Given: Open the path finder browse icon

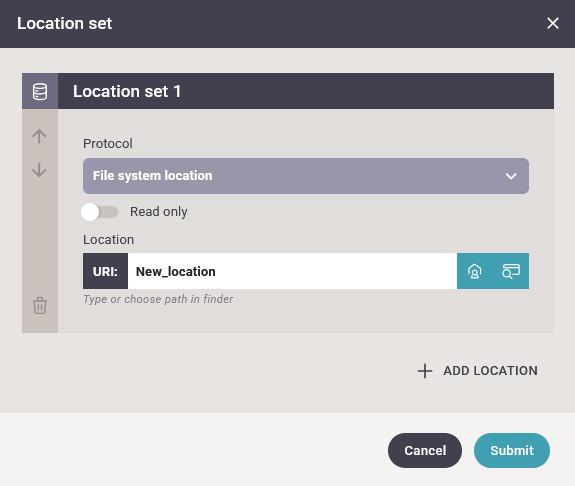Looking at the screenshot, I should 511,271.
